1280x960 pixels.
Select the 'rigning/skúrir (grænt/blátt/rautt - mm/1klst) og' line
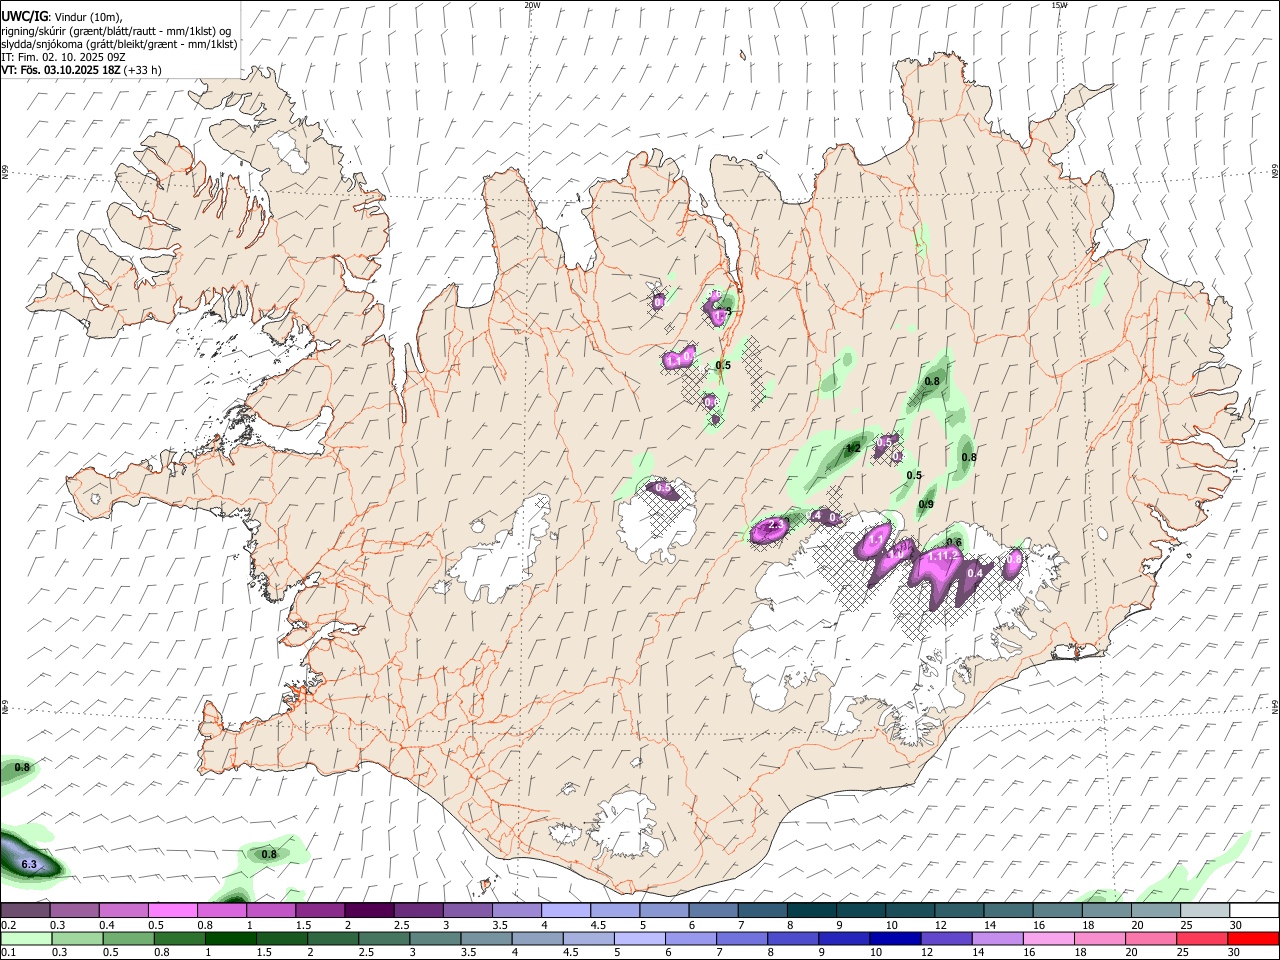click(116, 31)
